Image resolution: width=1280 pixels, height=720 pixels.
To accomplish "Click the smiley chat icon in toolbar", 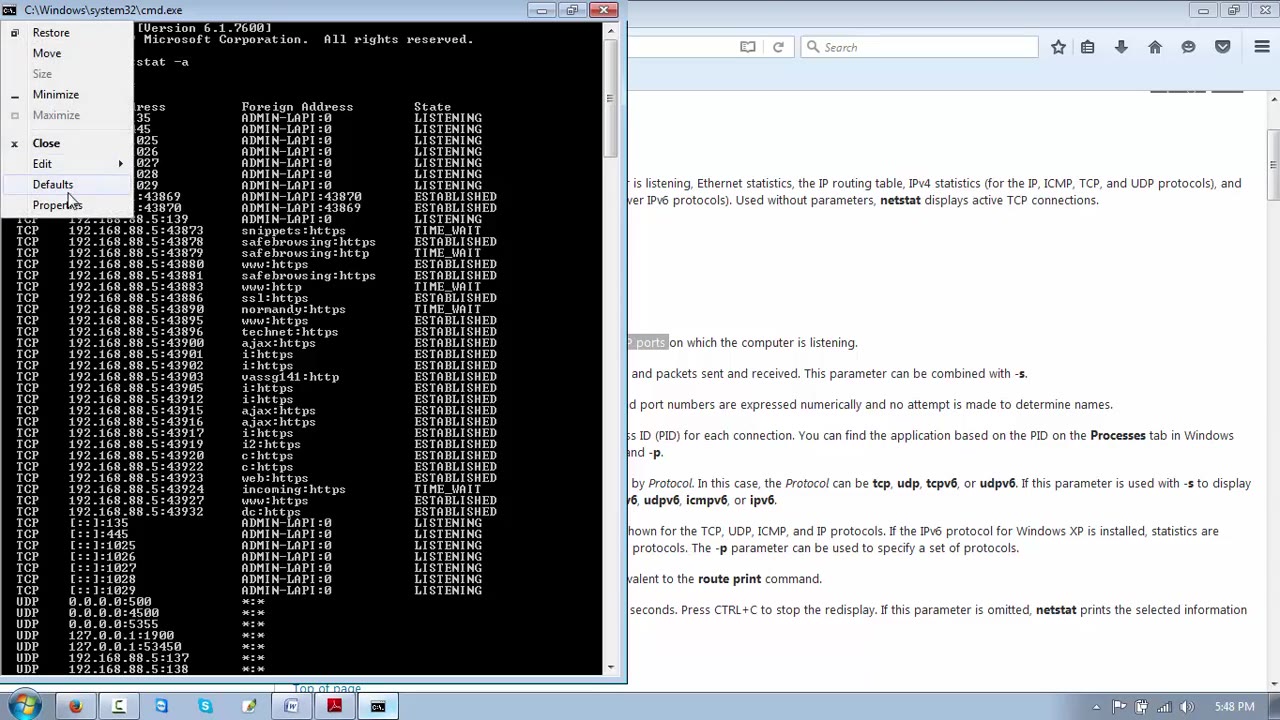I will (1188, 47).
